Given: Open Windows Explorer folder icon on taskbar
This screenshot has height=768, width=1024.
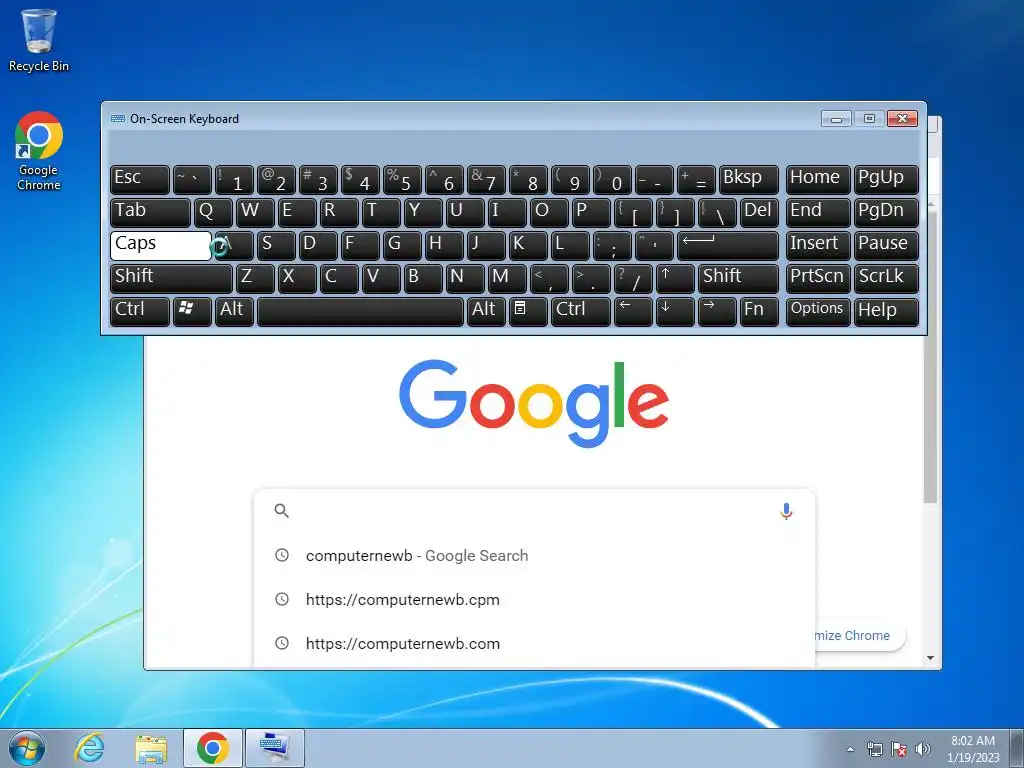Looking at the screenshot, I should click(151, 748).
